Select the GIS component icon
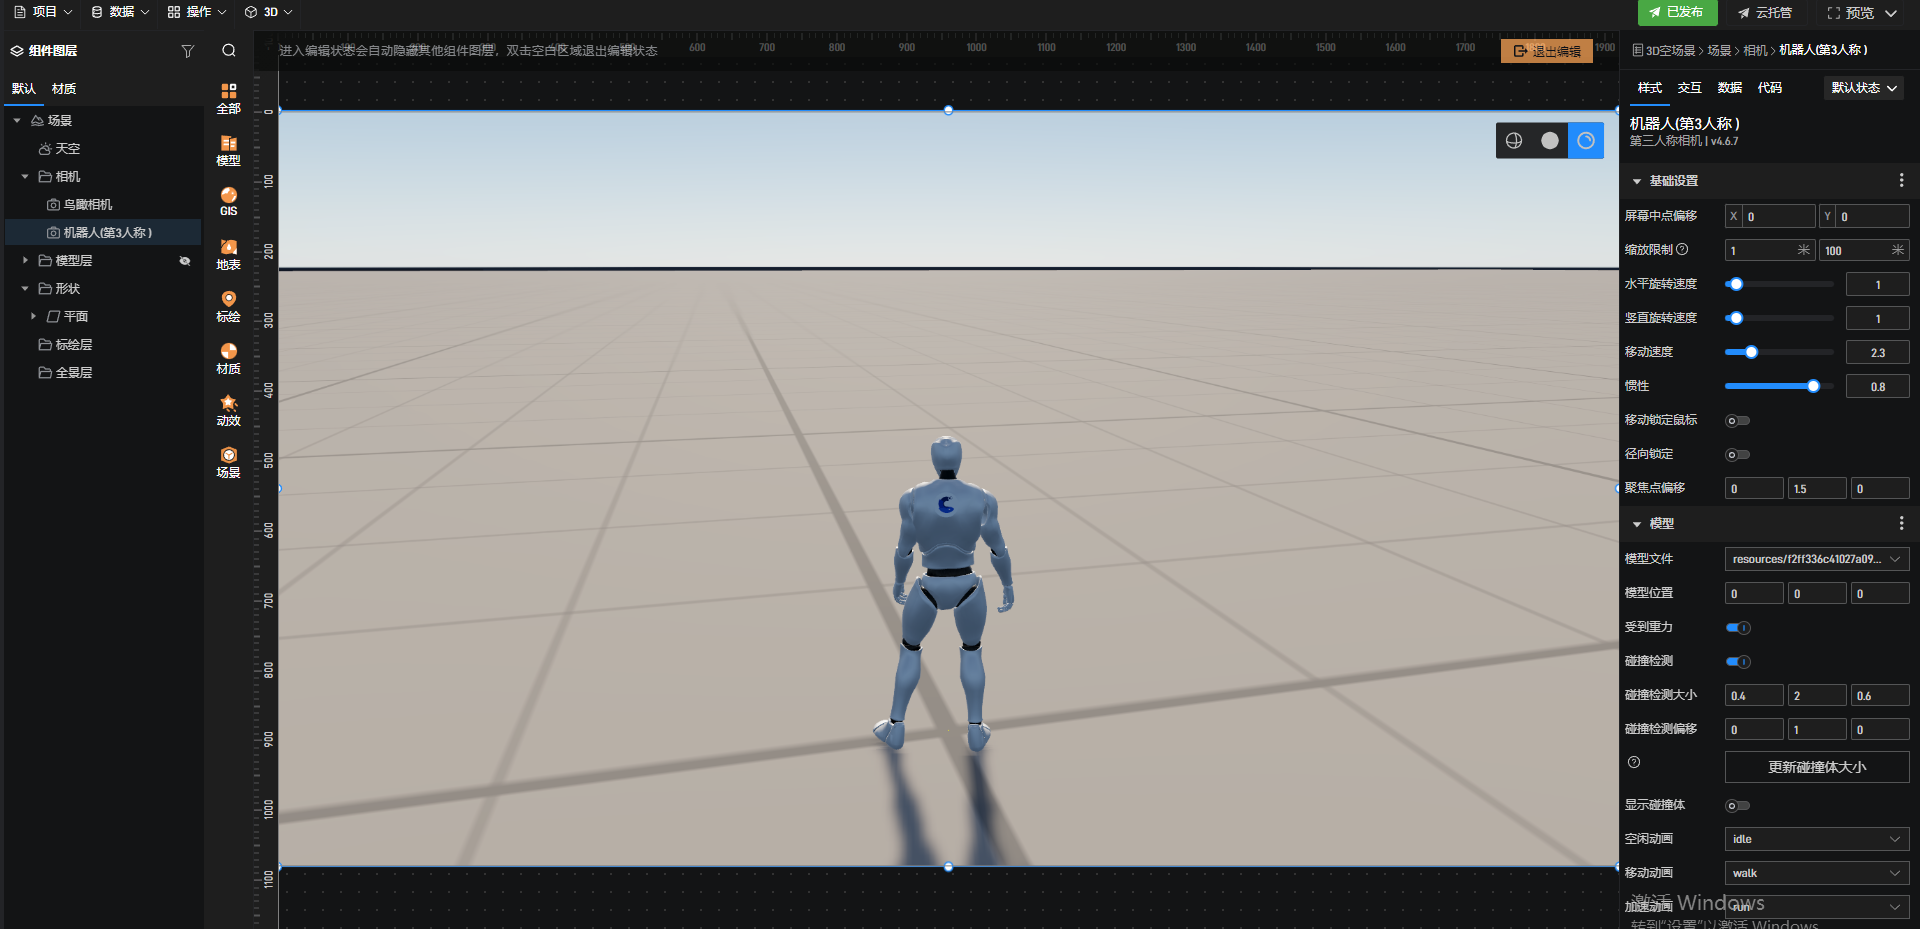The image size is (1920, 929). point(228,201)
